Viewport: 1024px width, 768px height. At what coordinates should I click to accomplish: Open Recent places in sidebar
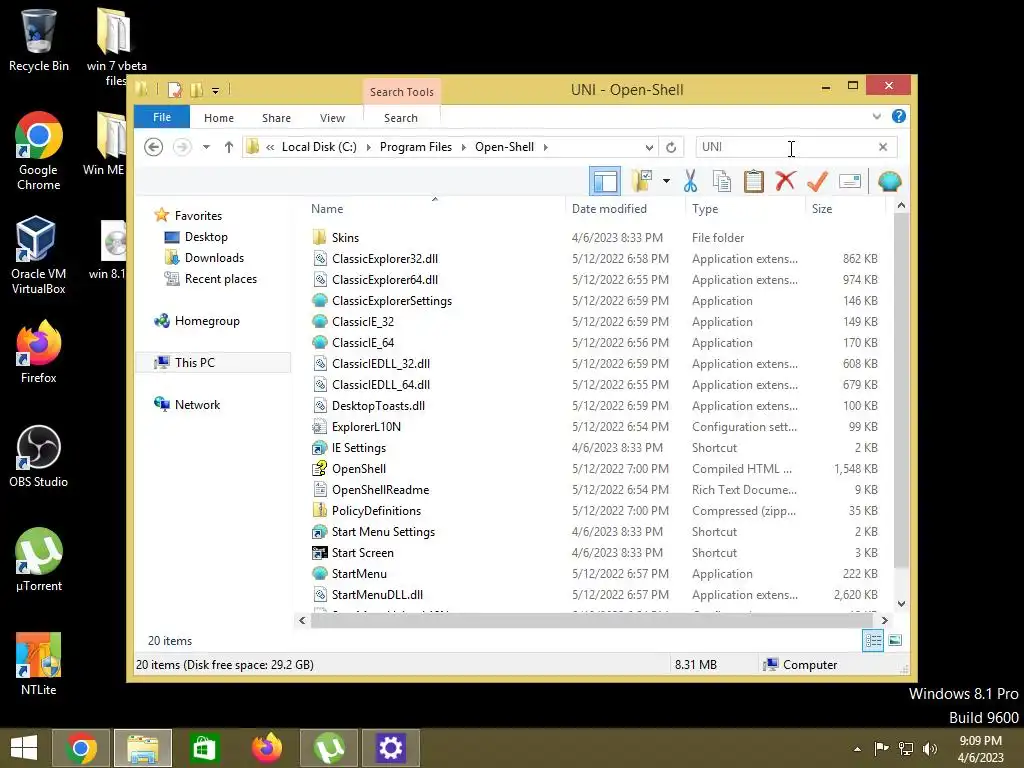point(221,279)
